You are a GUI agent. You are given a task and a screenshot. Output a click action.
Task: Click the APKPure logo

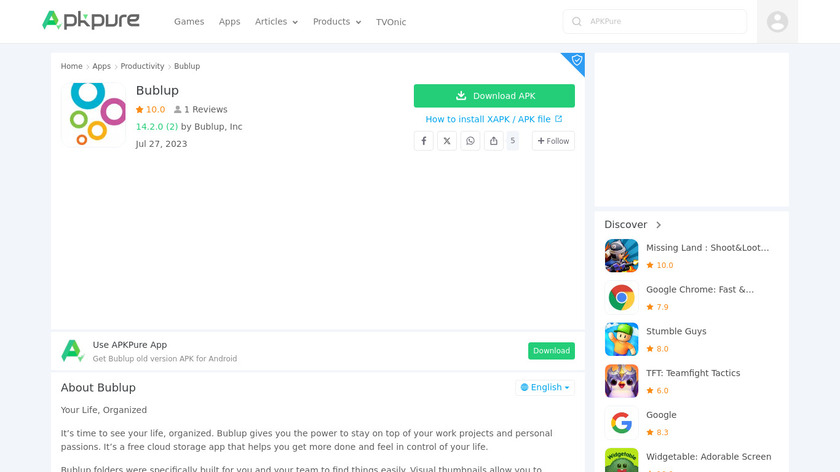[x=91, y=21]
